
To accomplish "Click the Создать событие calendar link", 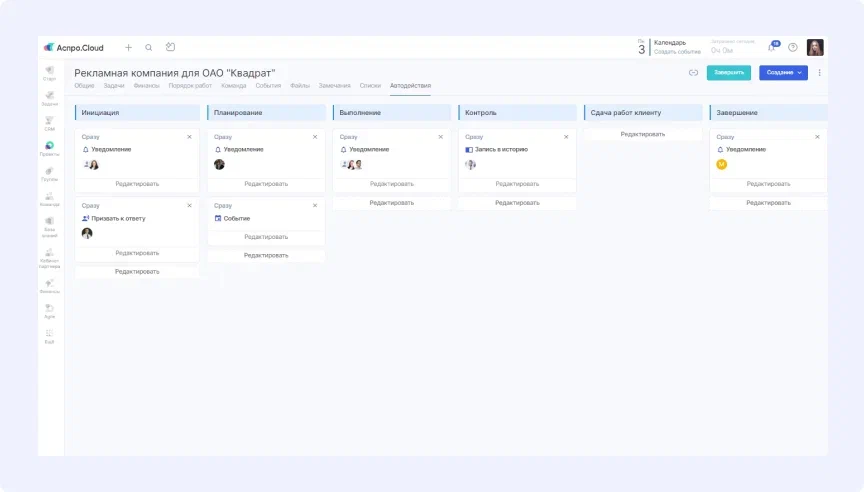I will coord(677,51).
